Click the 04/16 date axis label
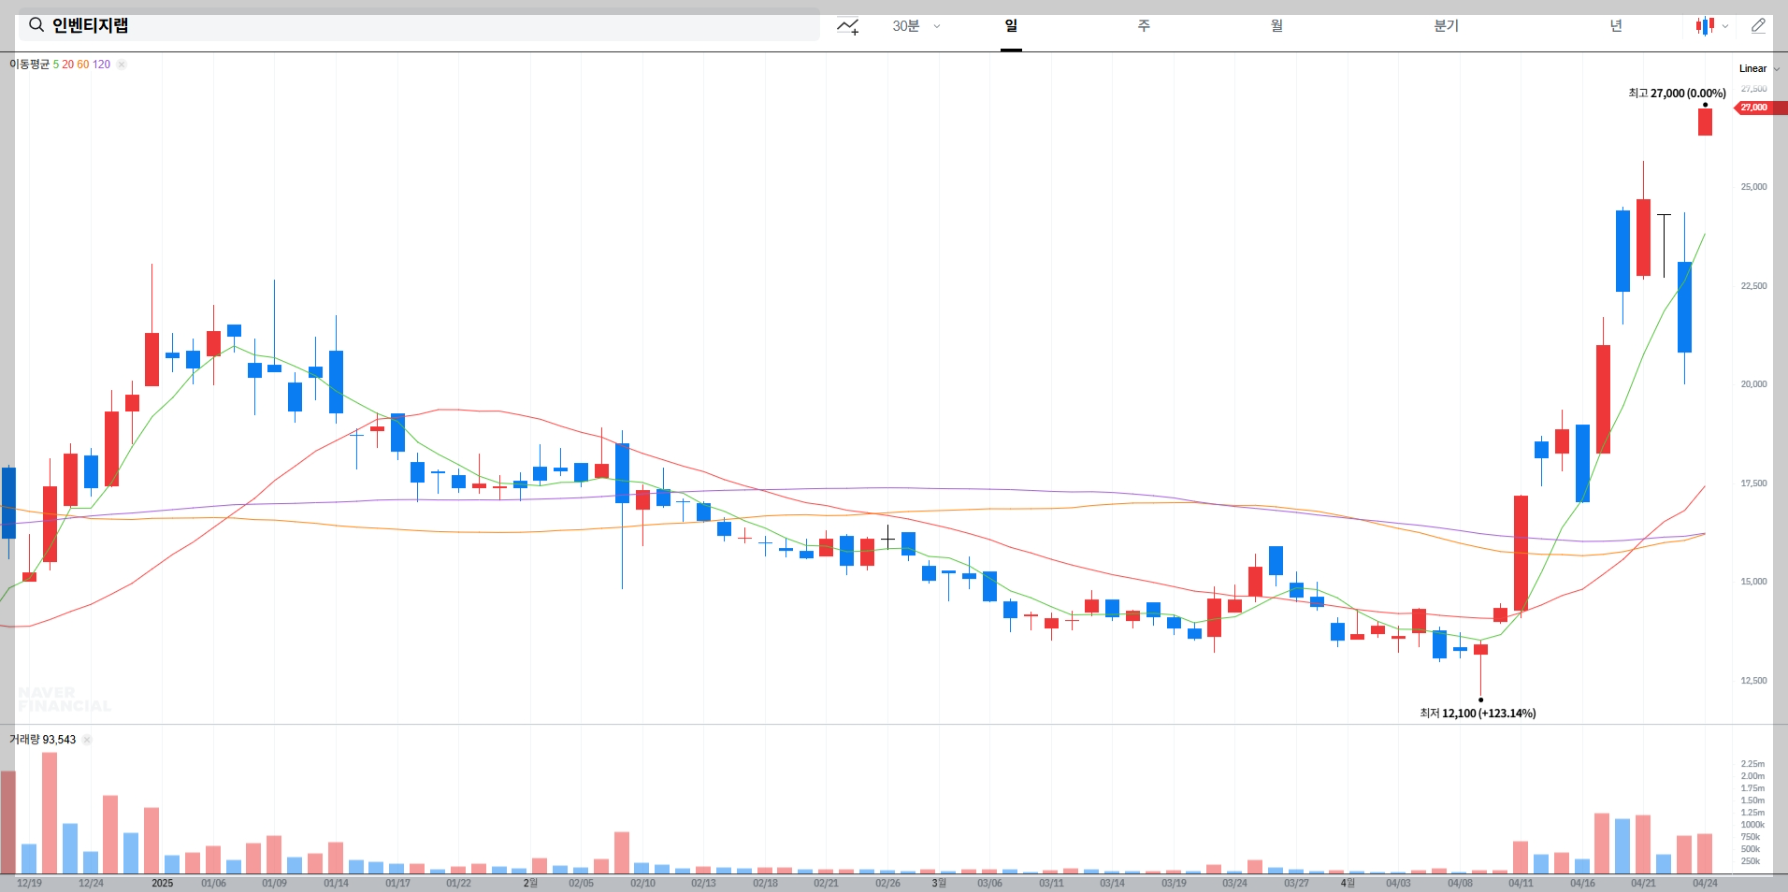 click(1582, 883)
